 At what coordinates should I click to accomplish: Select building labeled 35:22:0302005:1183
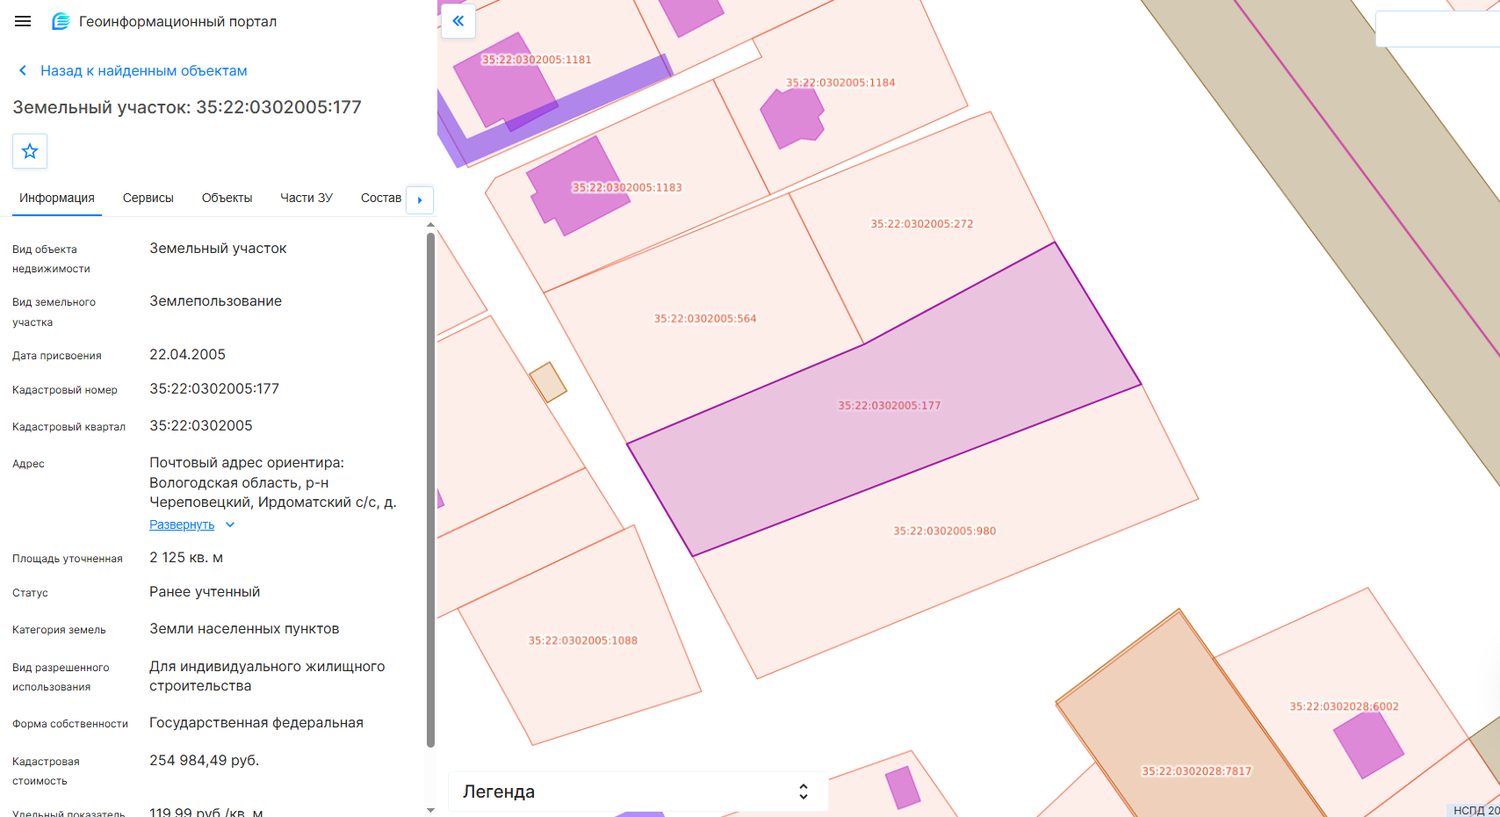[577, 186]
